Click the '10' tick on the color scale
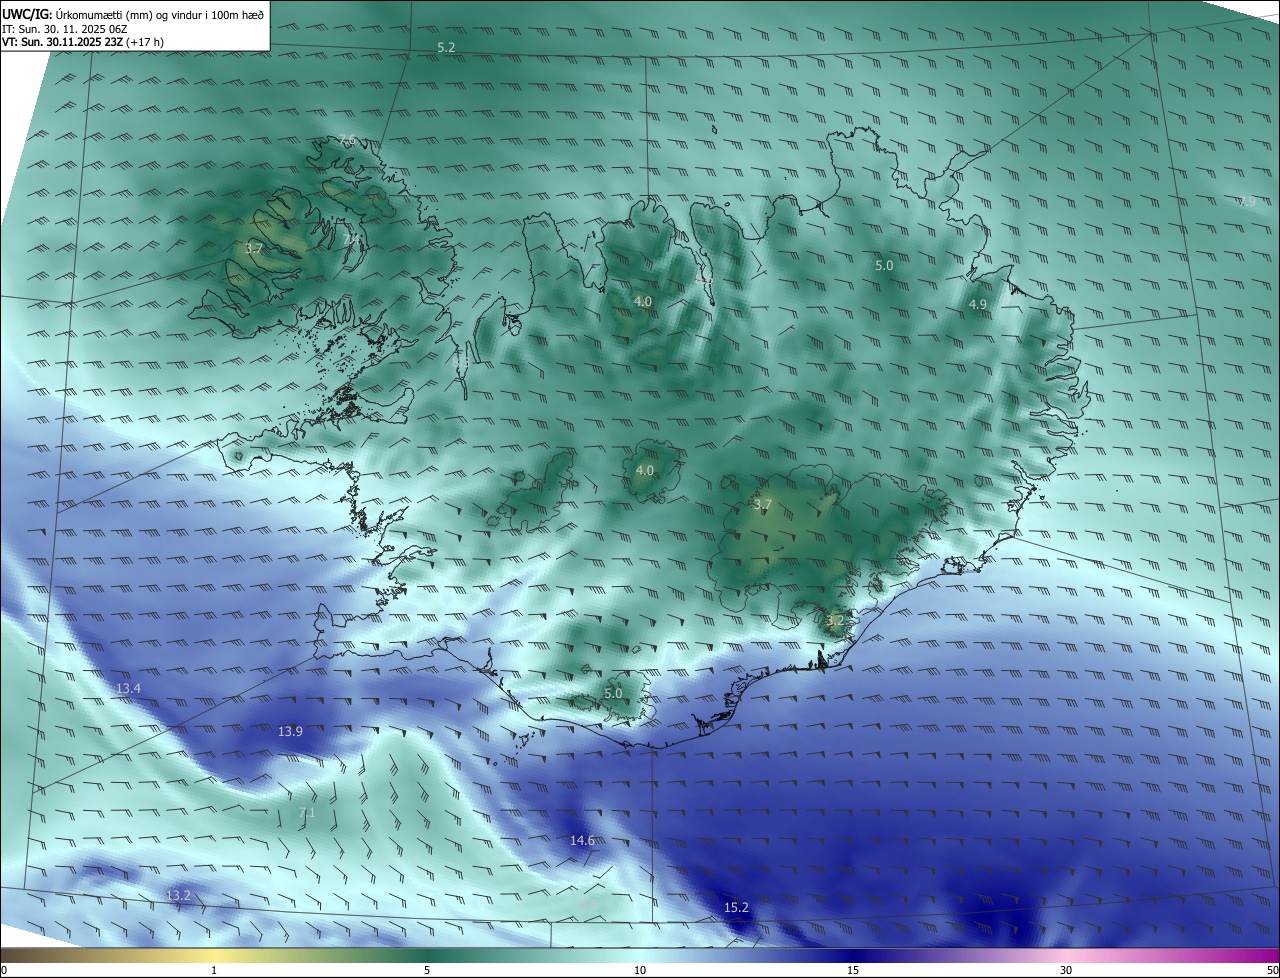The width and height of the screenshot is (1280, 978). click(x=640, y=970)
